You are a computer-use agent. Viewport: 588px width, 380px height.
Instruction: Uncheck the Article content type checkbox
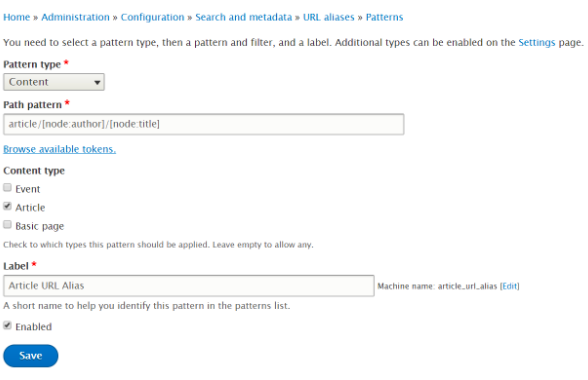click(7, 206)
